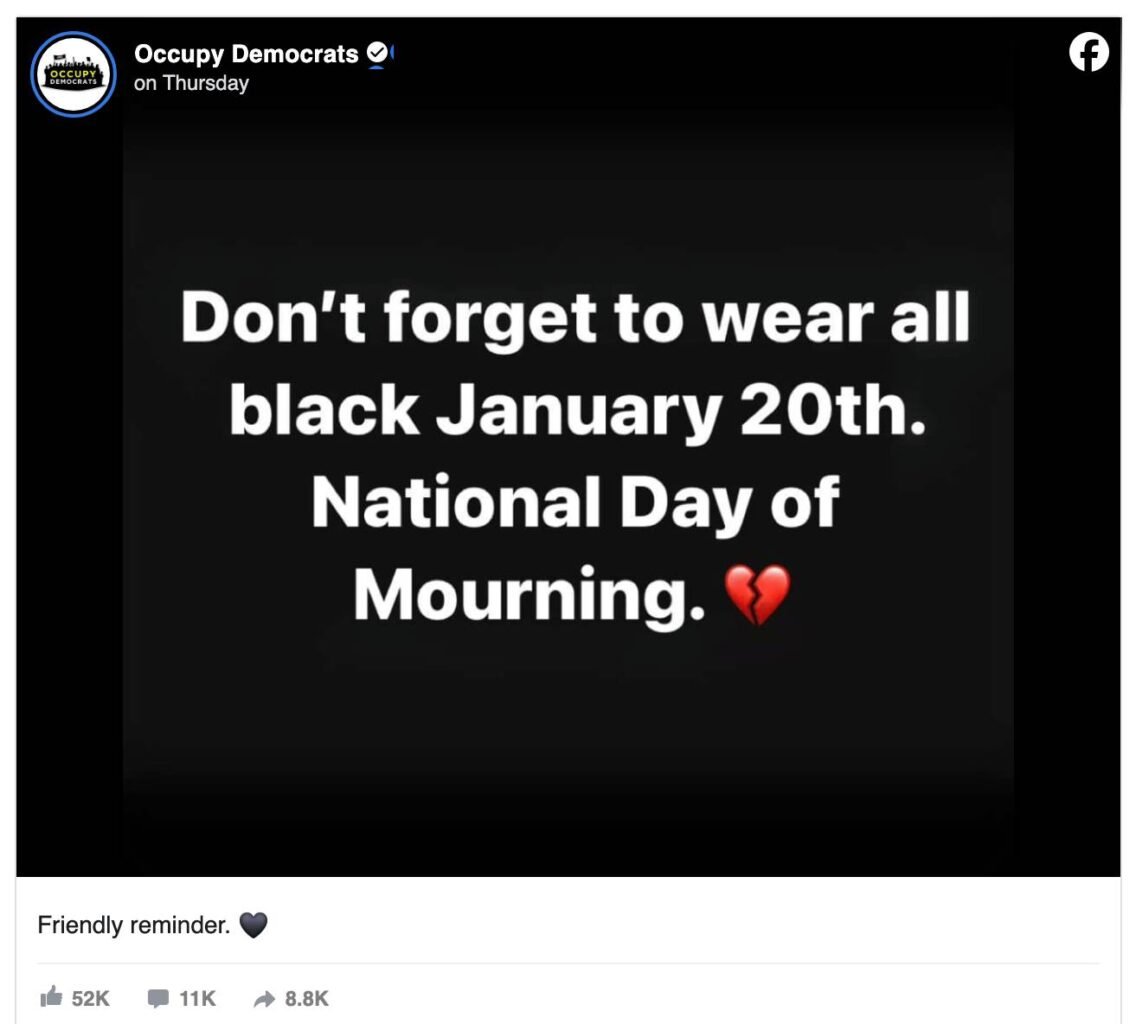Click the 'Friendly reminder.' caption text
The width and height of the screenshot is (1136, 1024).
click(x=134, y=925)
